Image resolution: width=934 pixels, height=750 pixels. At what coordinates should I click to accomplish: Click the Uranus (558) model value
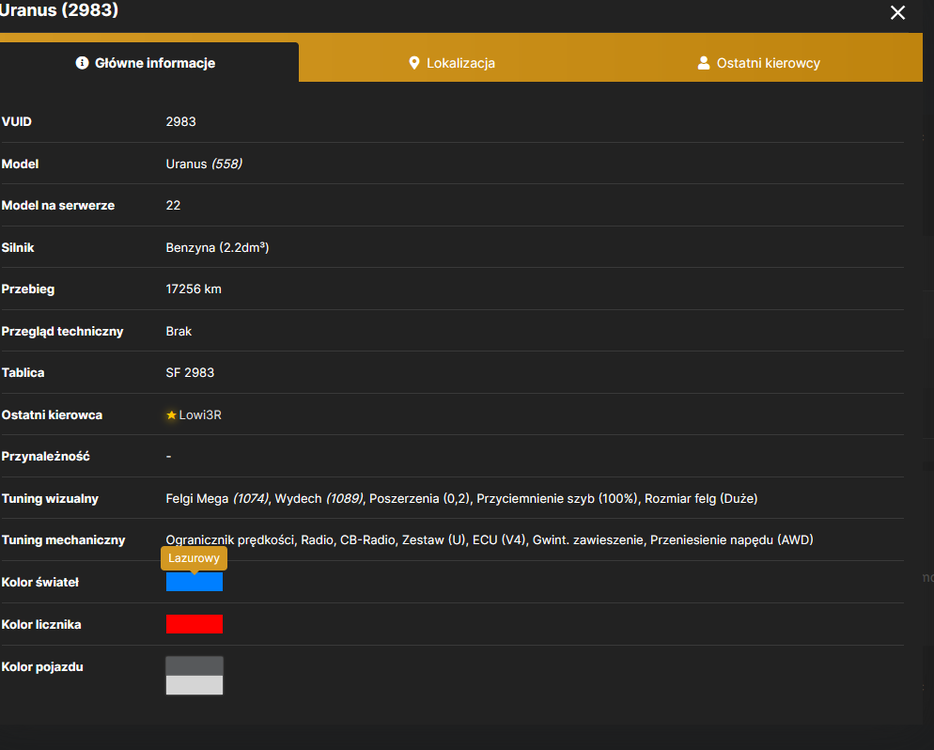pos(204,164)
